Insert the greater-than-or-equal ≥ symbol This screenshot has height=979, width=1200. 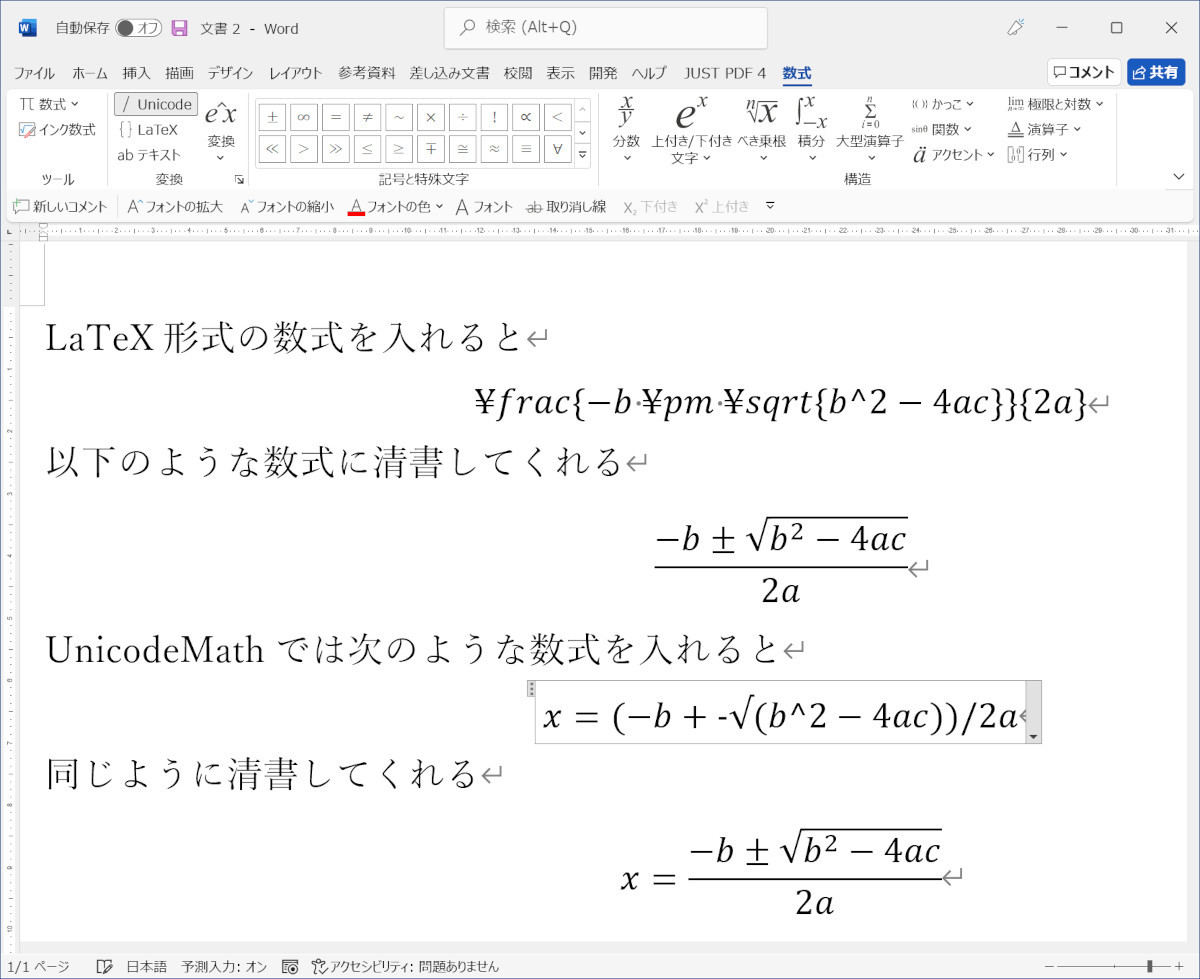399,149
